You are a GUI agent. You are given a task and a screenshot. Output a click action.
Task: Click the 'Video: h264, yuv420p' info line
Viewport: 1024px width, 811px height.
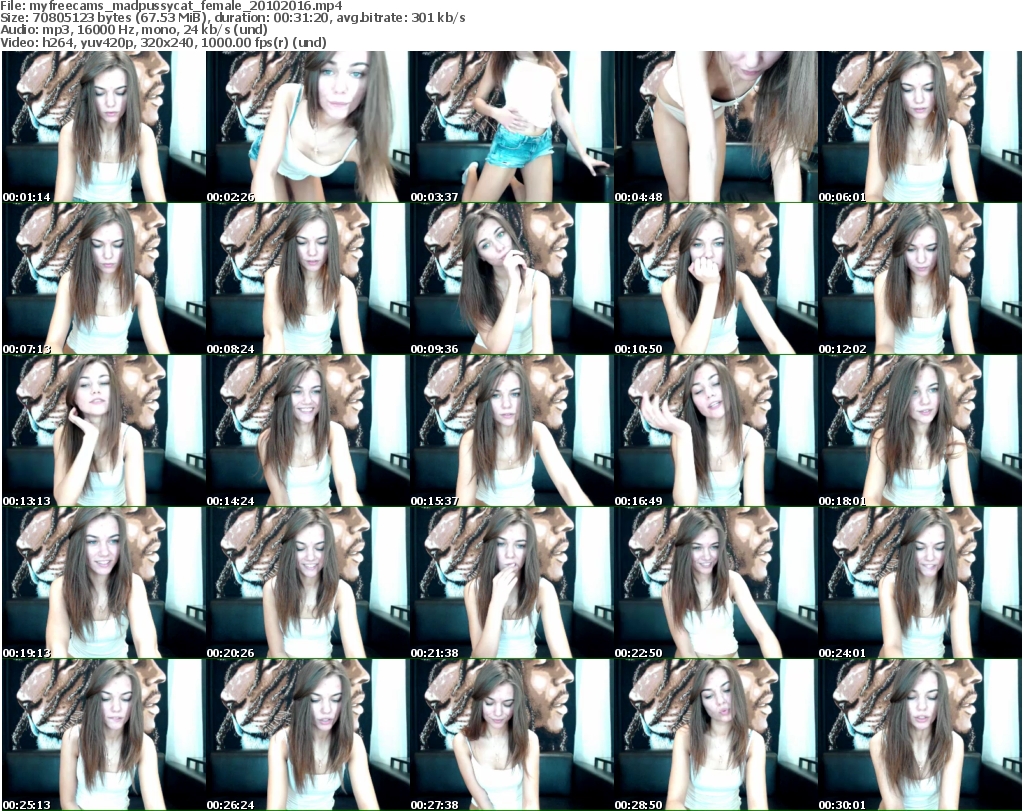click(x=163, y=42)
